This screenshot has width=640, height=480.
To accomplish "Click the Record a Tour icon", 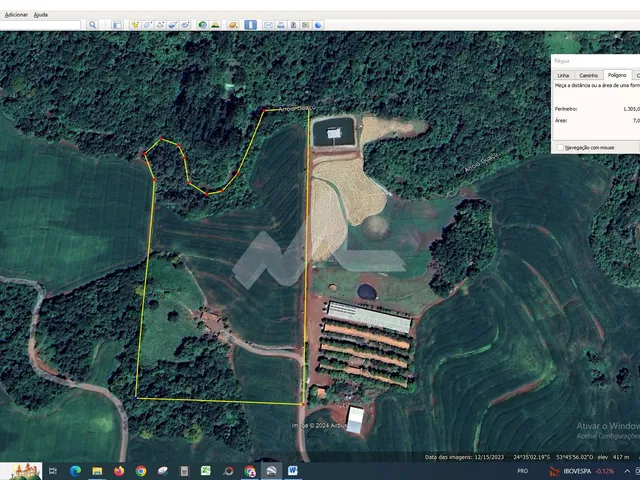I will click(x=185, y=25).
